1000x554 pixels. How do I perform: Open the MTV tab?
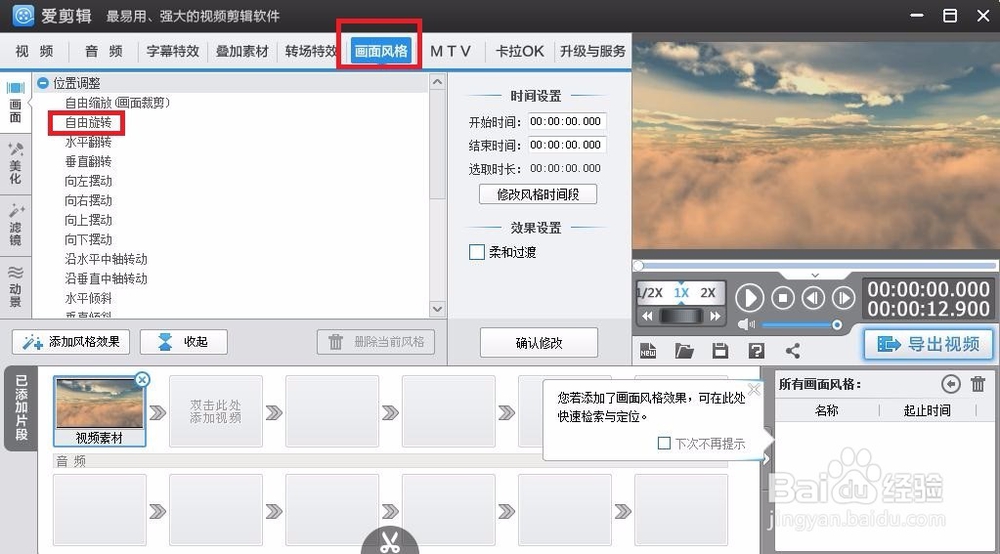click(x=450, y=51)
